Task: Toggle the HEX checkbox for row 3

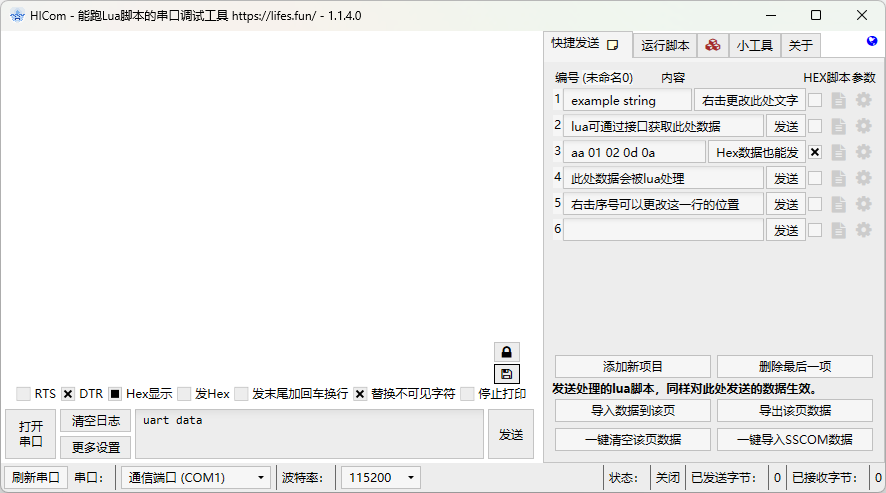Action: [x=815, y=152]
